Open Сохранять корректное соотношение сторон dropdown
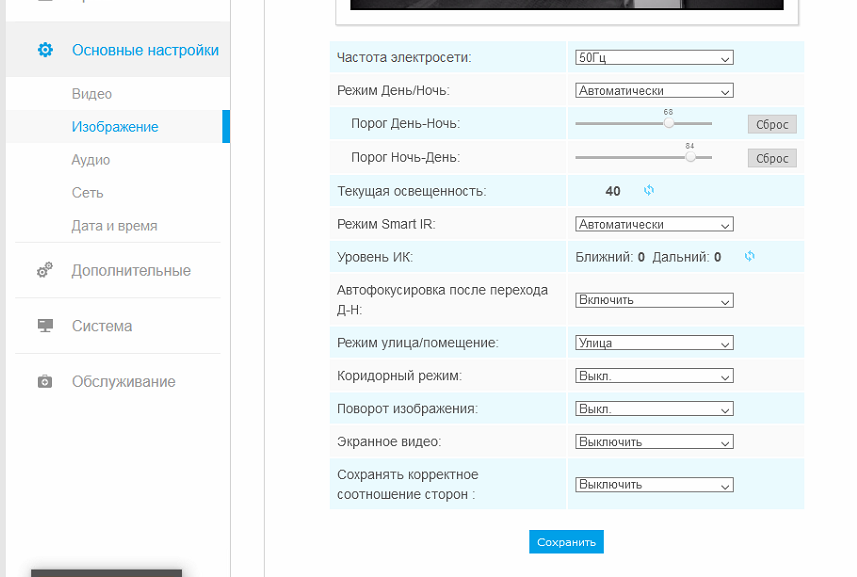The height and width of the screenshot is (577, 857). [654, 485]
